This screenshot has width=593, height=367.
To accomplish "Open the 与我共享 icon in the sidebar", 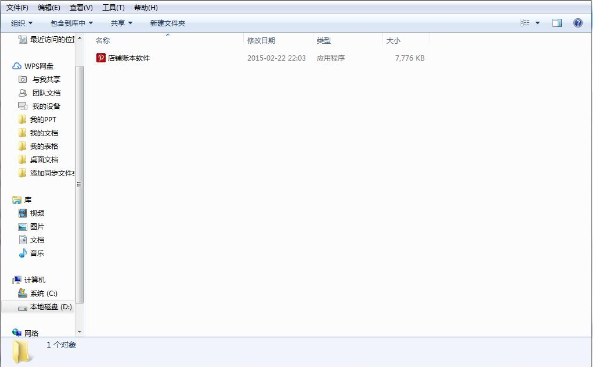I will coord(23,79).
